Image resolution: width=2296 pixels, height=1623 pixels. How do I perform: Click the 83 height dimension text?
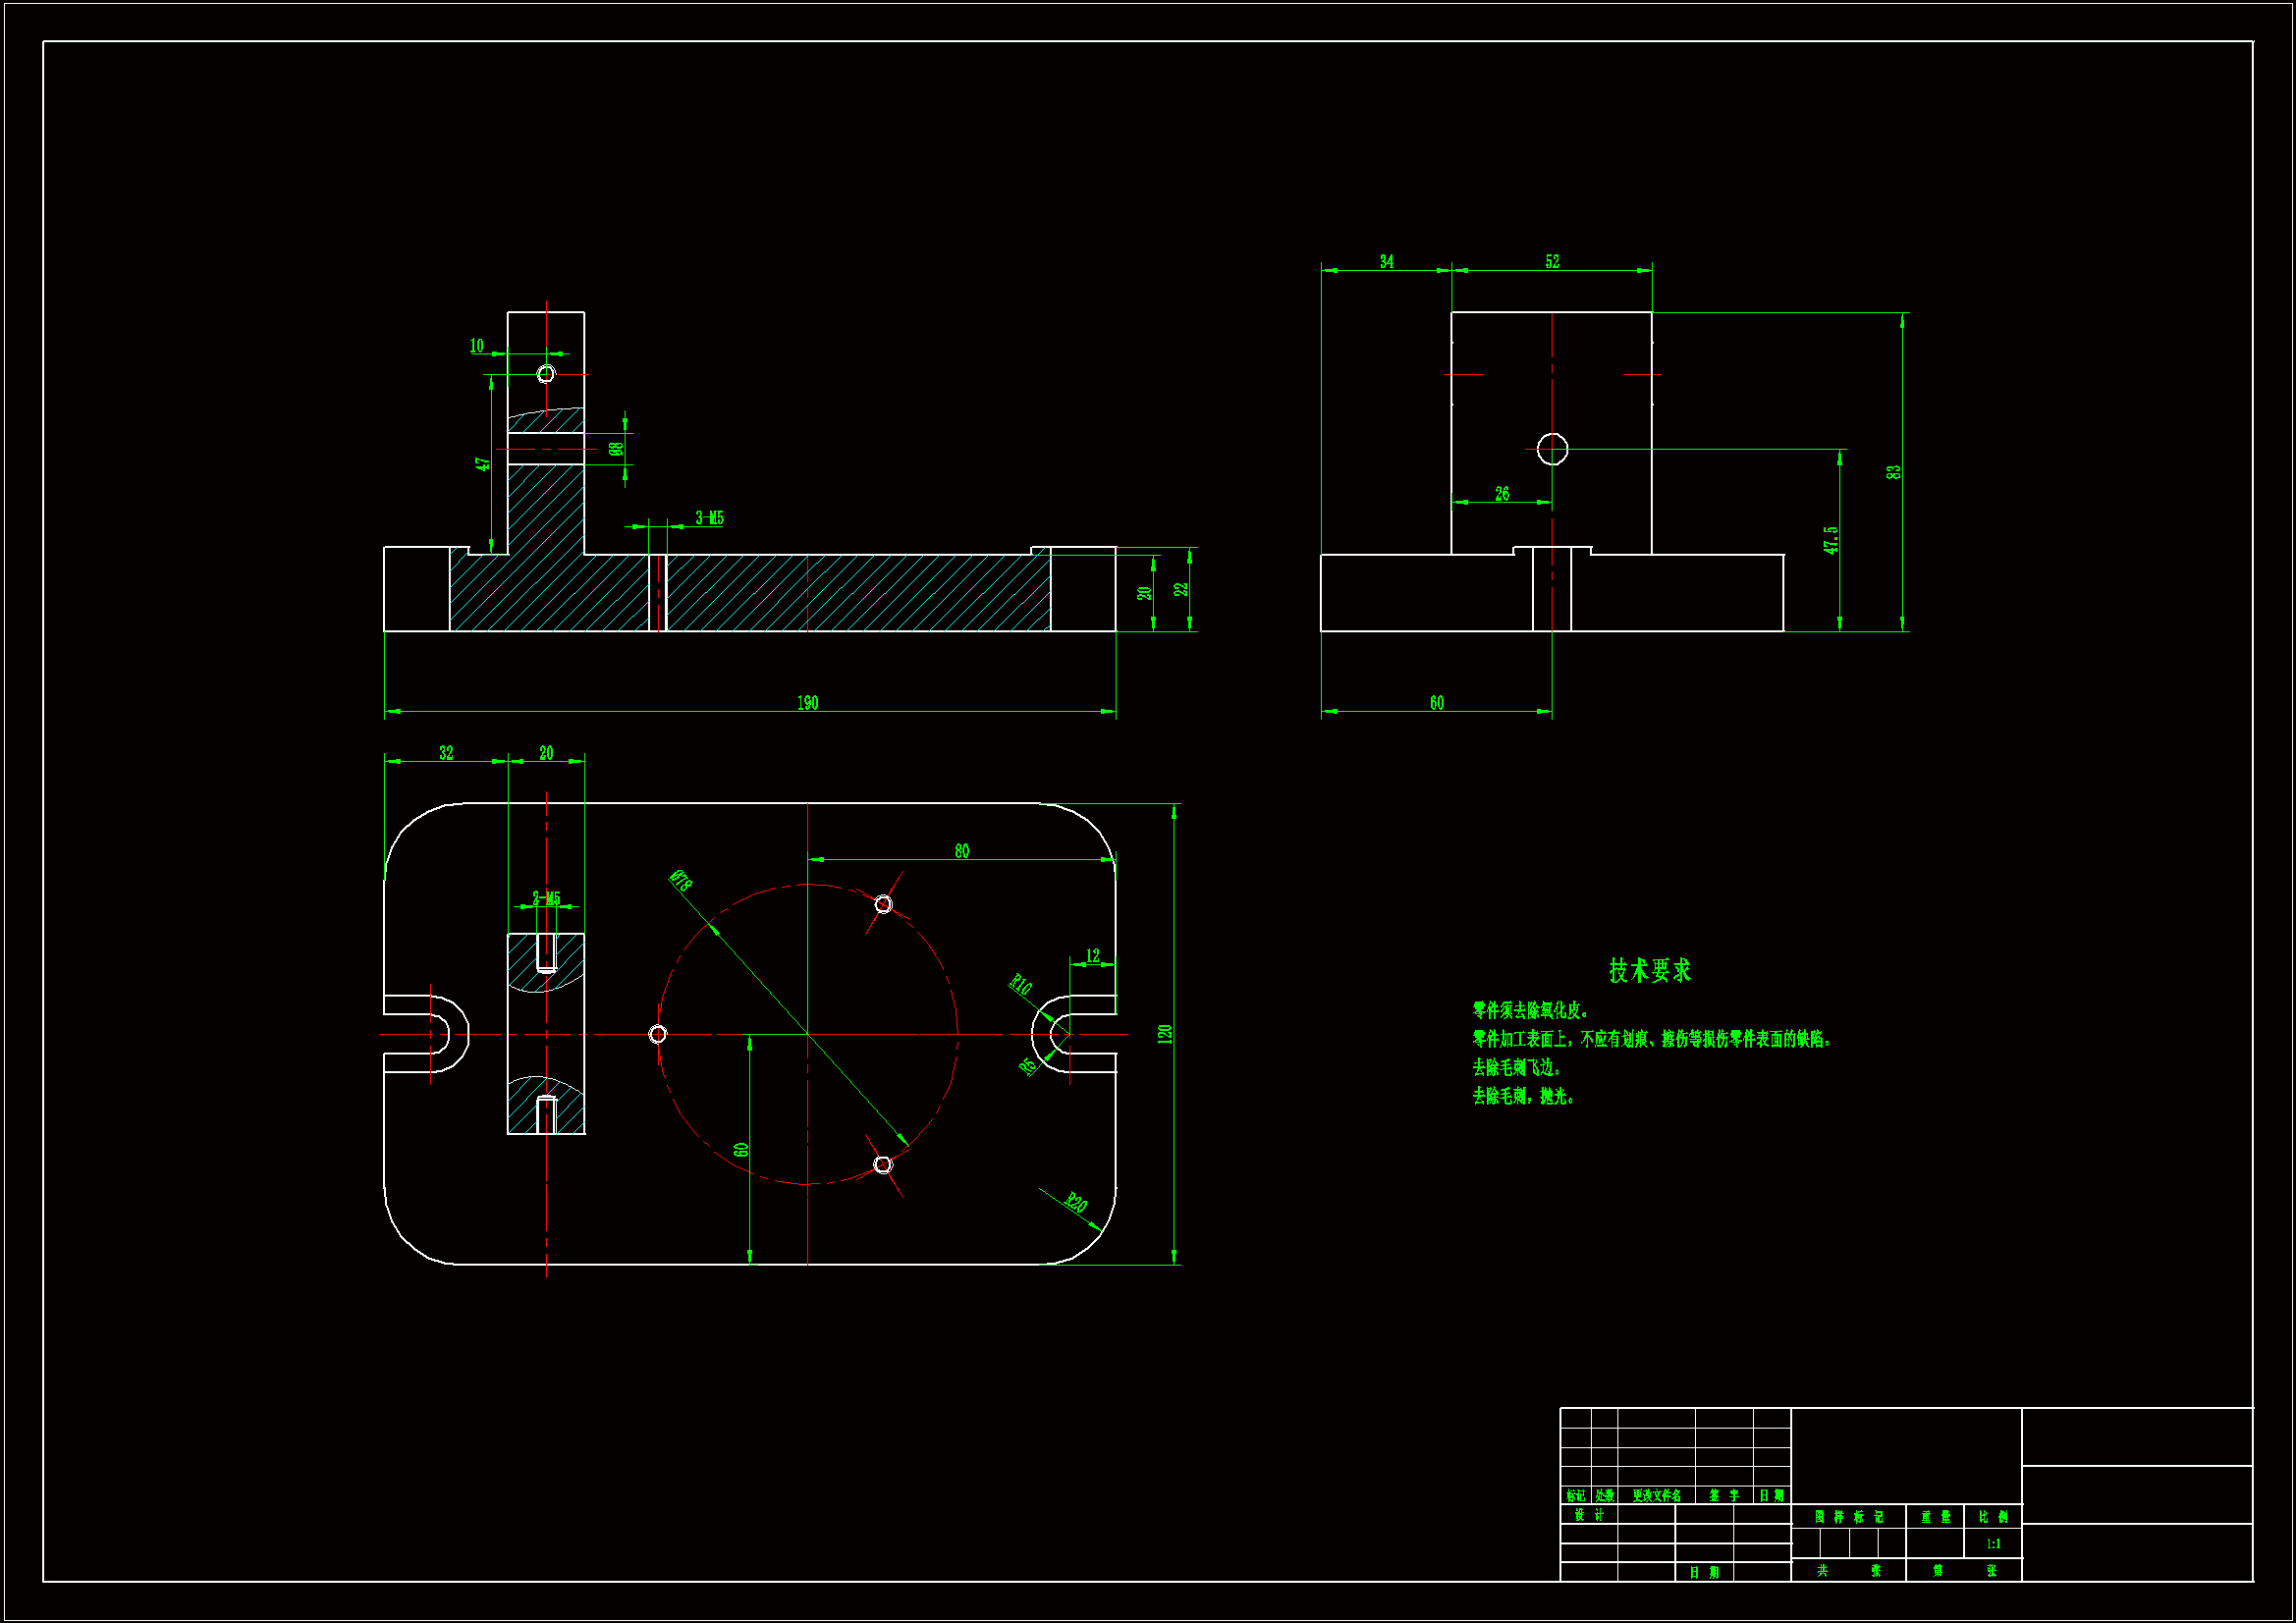(x=1893, y=472)
